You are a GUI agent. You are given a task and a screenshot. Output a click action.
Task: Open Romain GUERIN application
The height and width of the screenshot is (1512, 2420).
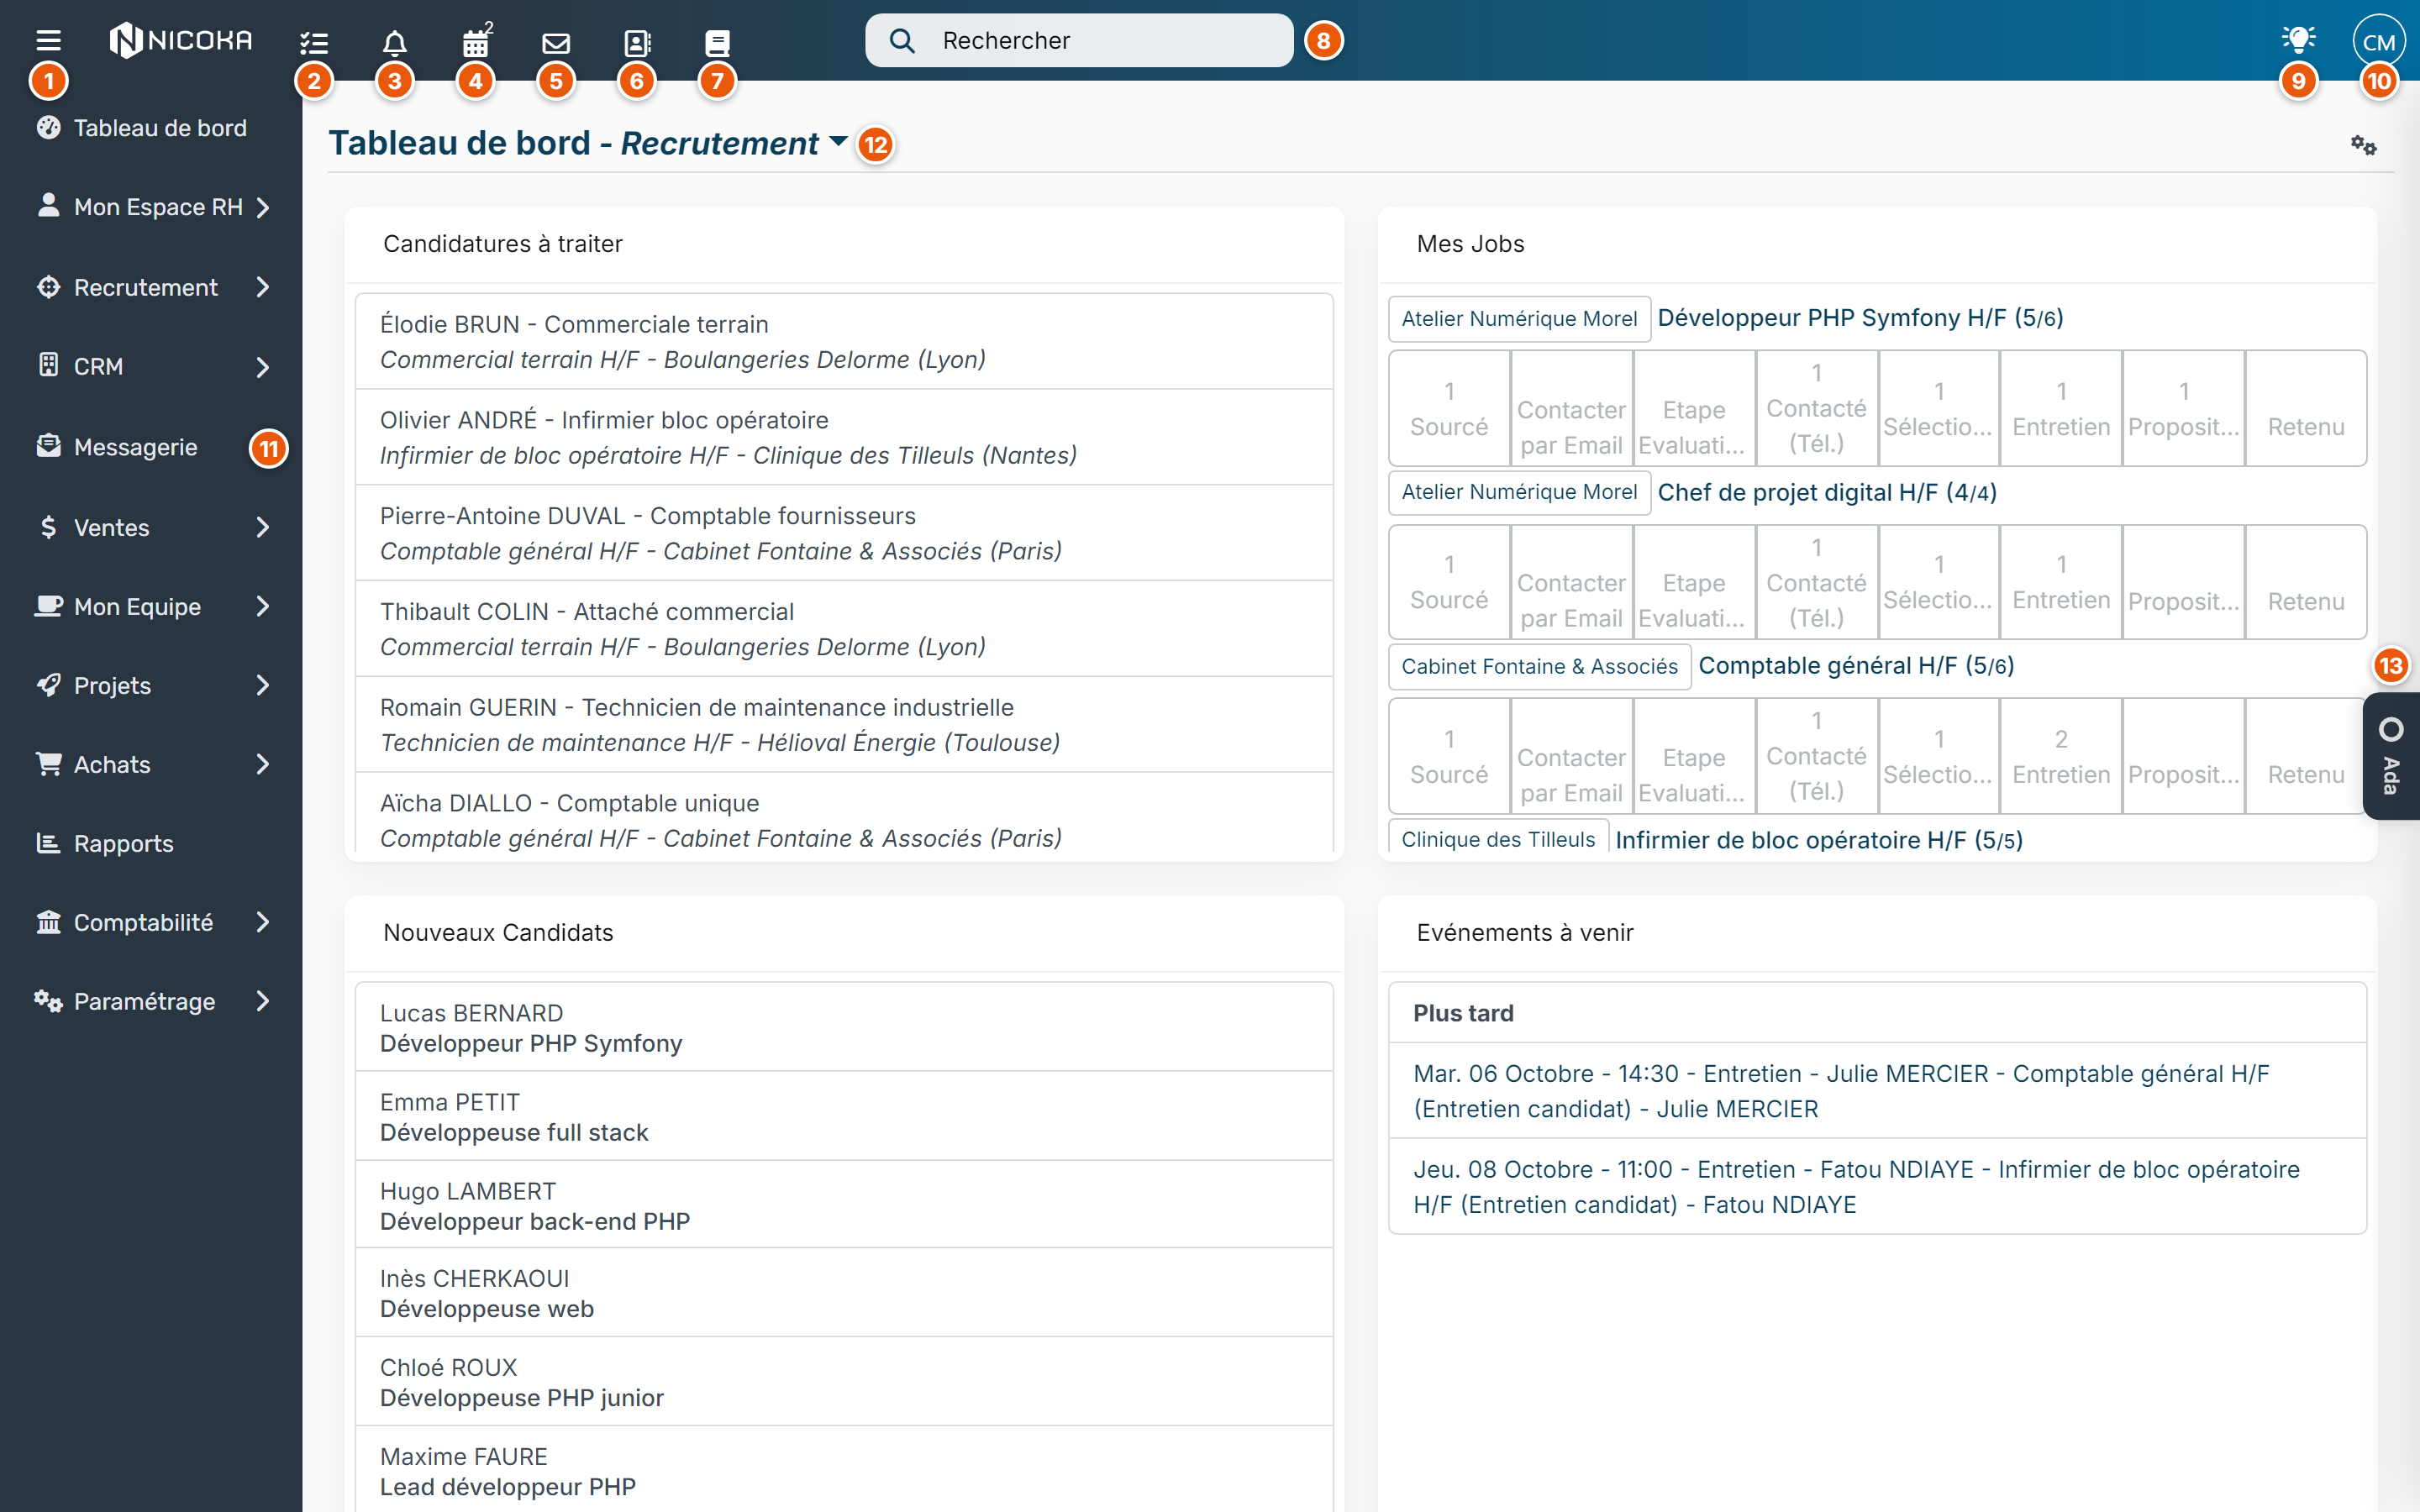[x=844, y=724]
